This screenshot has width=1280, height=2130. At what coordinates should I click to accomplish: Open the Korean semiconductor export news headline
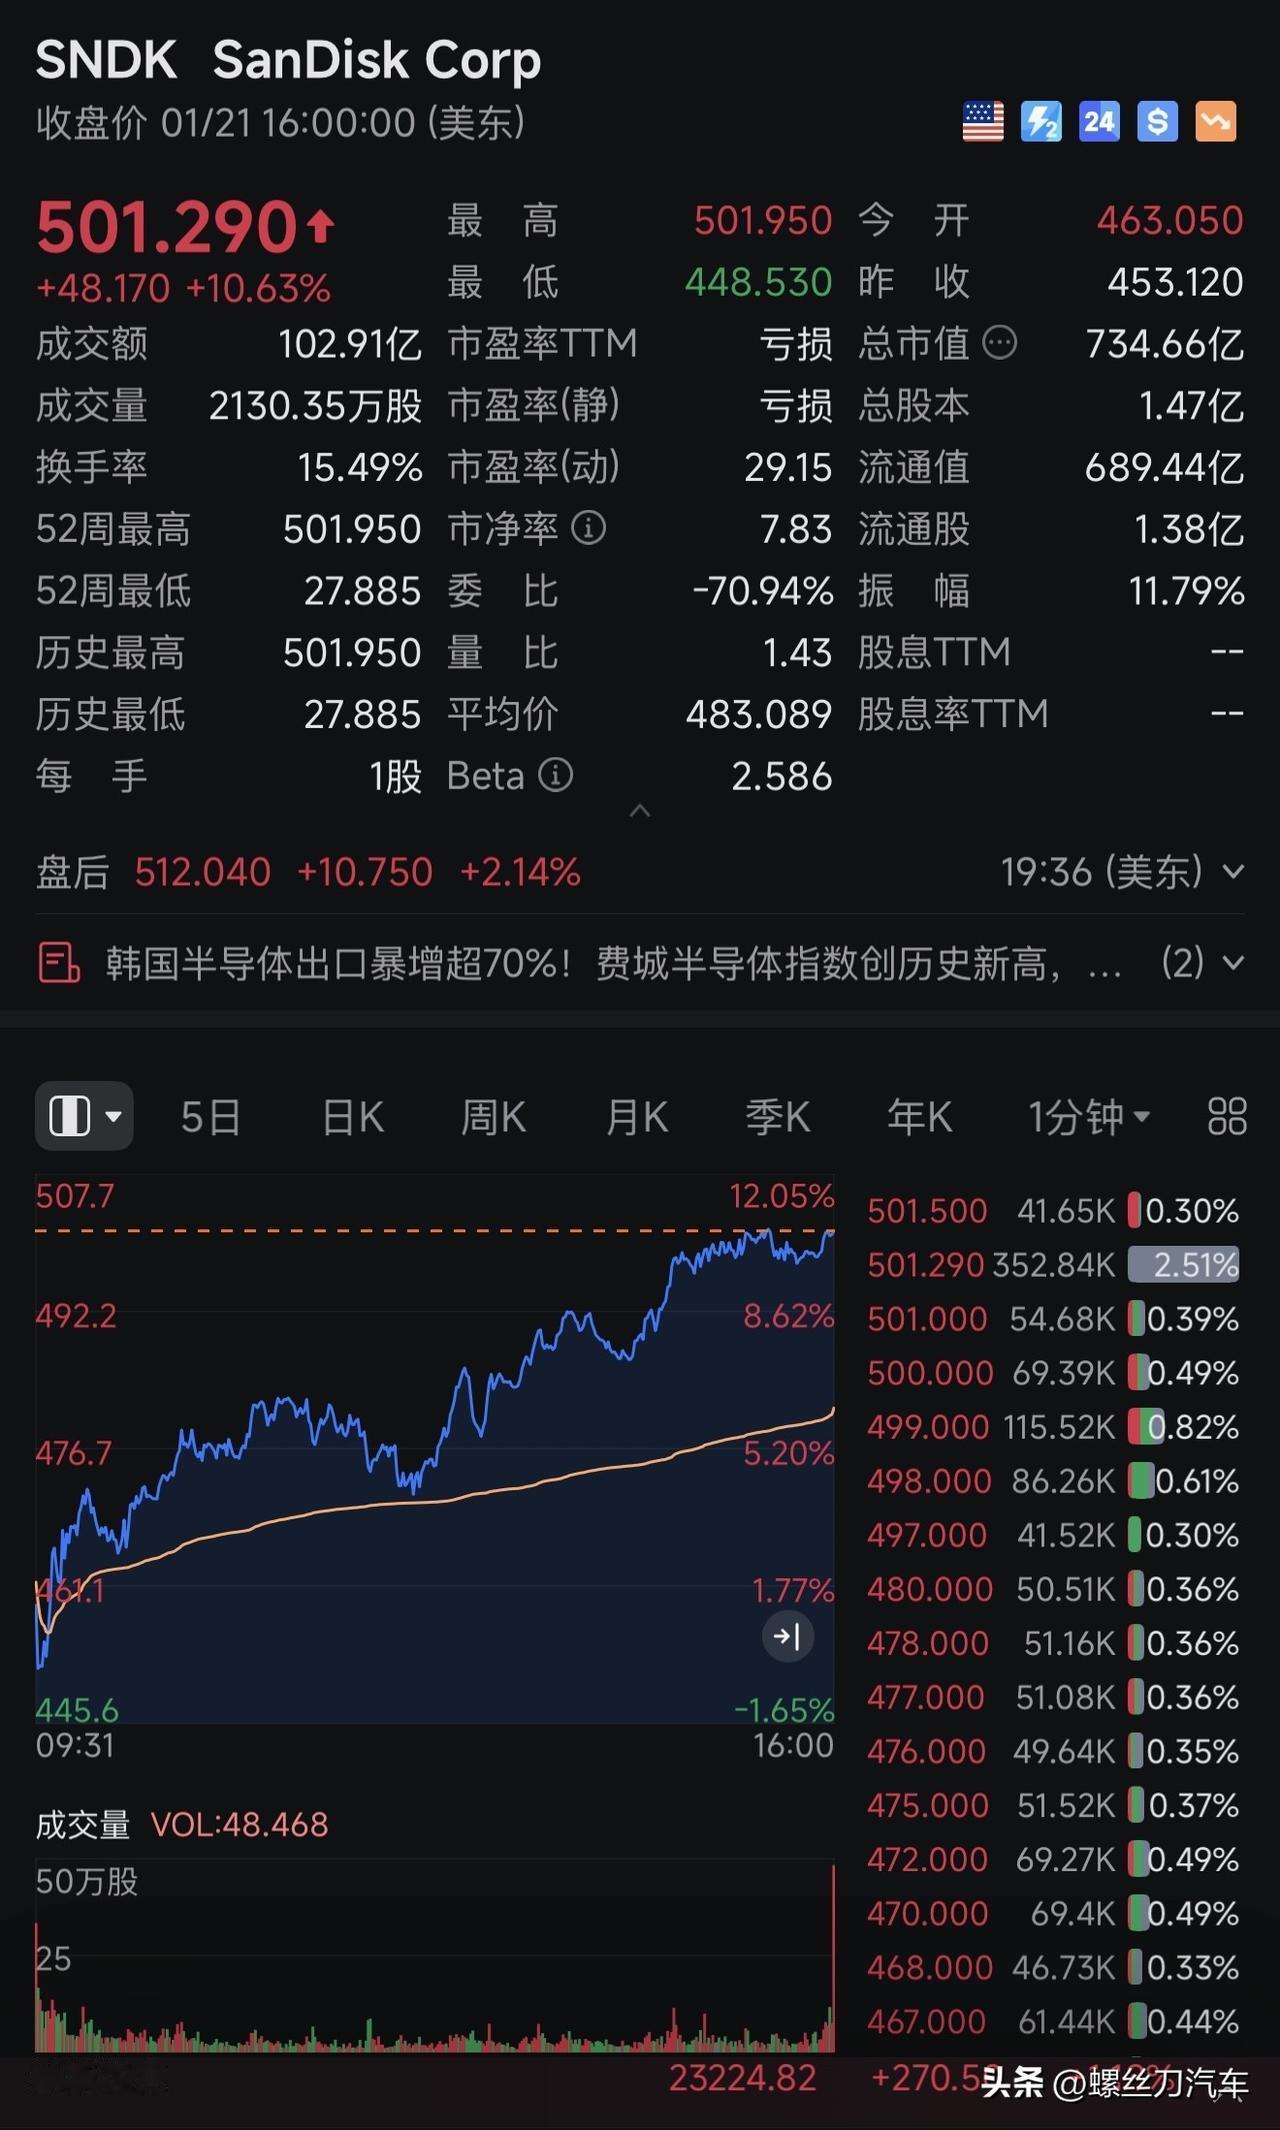(x=613, y=964)
